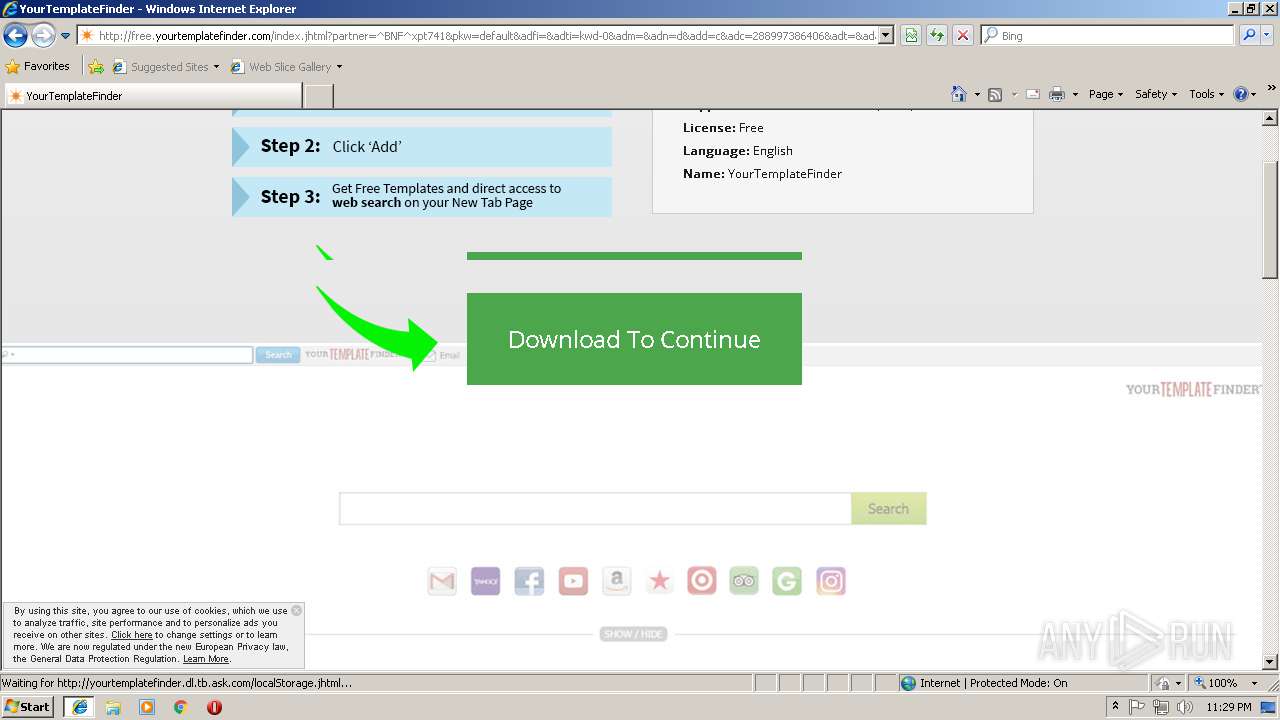Open the Page menu
The image size is (1280, 720).
(x=1106, y=94)
